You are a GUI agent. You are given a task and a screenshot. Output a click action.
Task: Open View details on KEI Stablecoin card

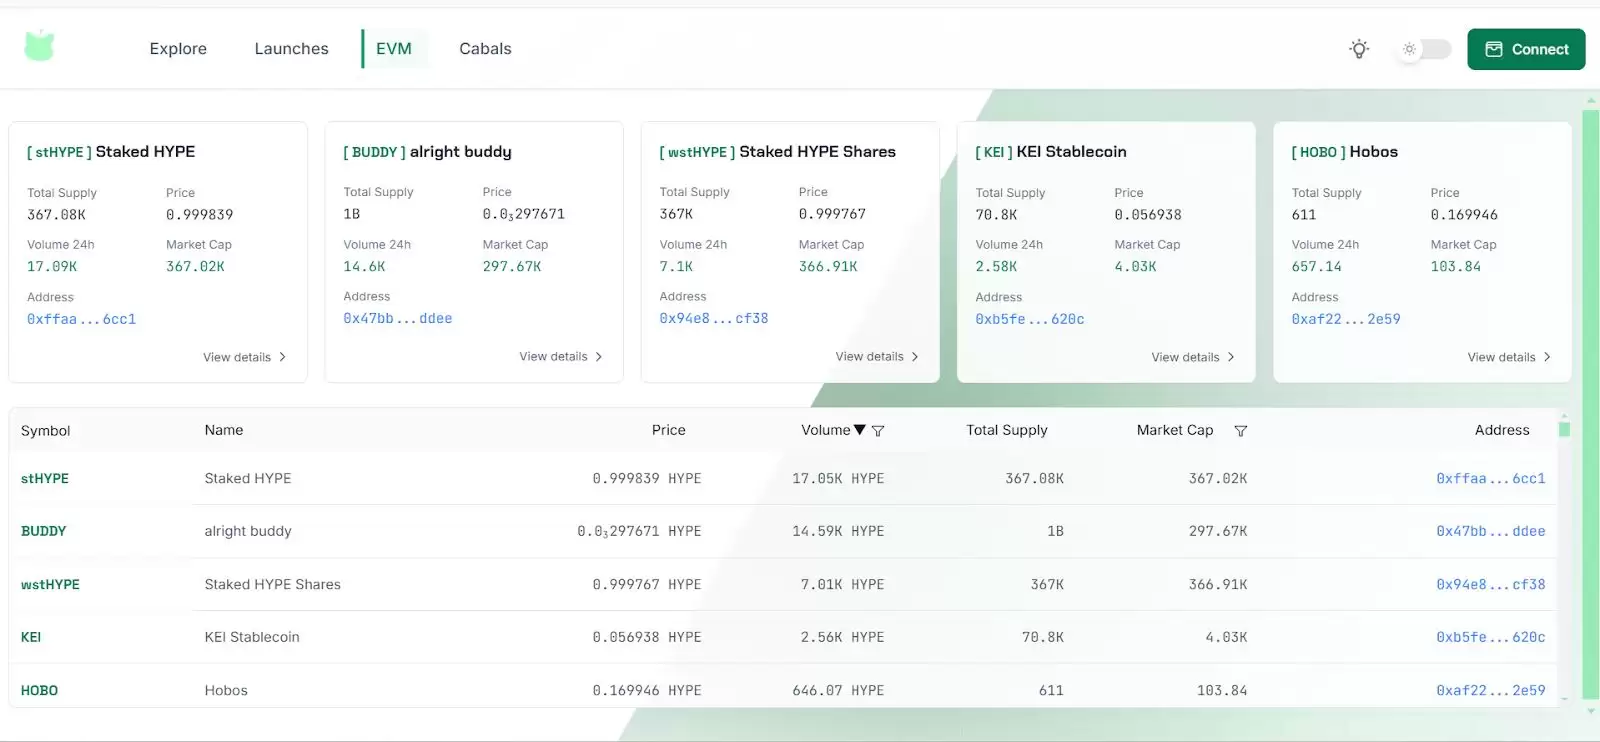coord(1192,357)
